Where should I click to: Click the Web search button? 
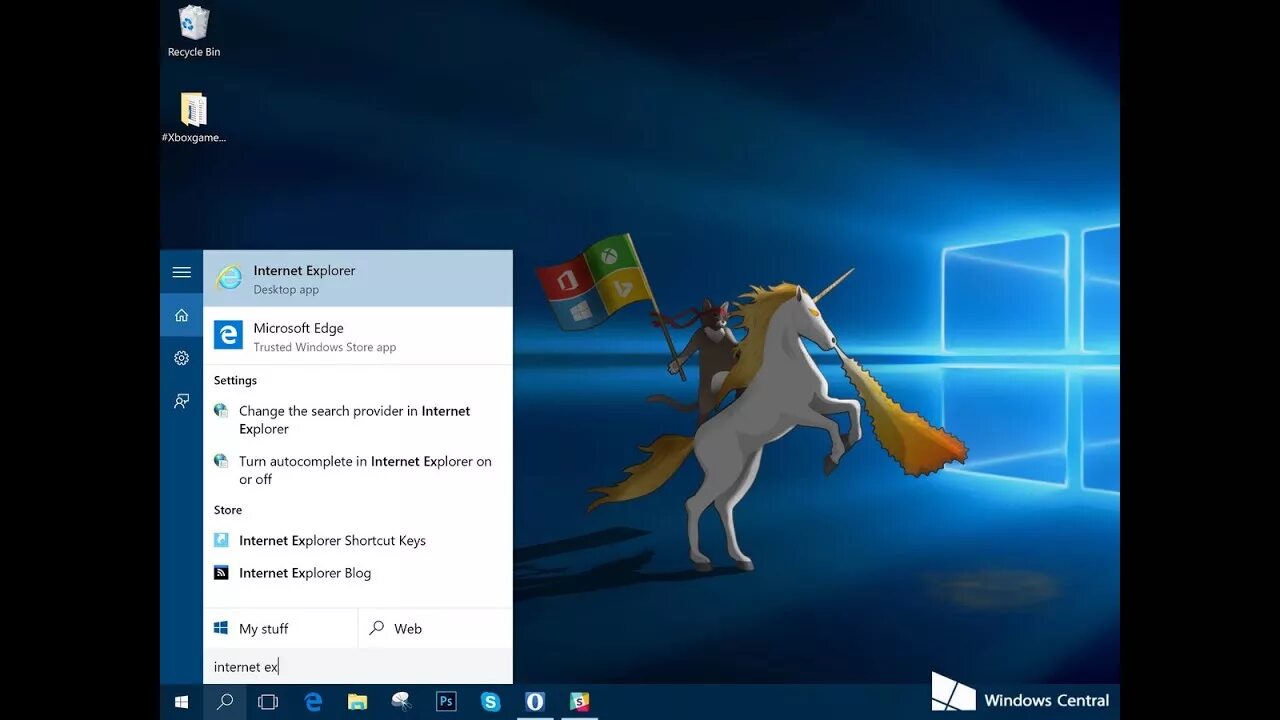click(435, 628)
